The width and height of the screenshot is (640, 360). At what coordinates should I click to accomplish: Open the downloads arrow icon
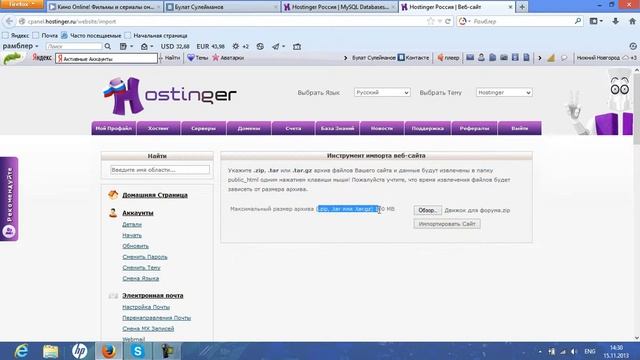616,21
